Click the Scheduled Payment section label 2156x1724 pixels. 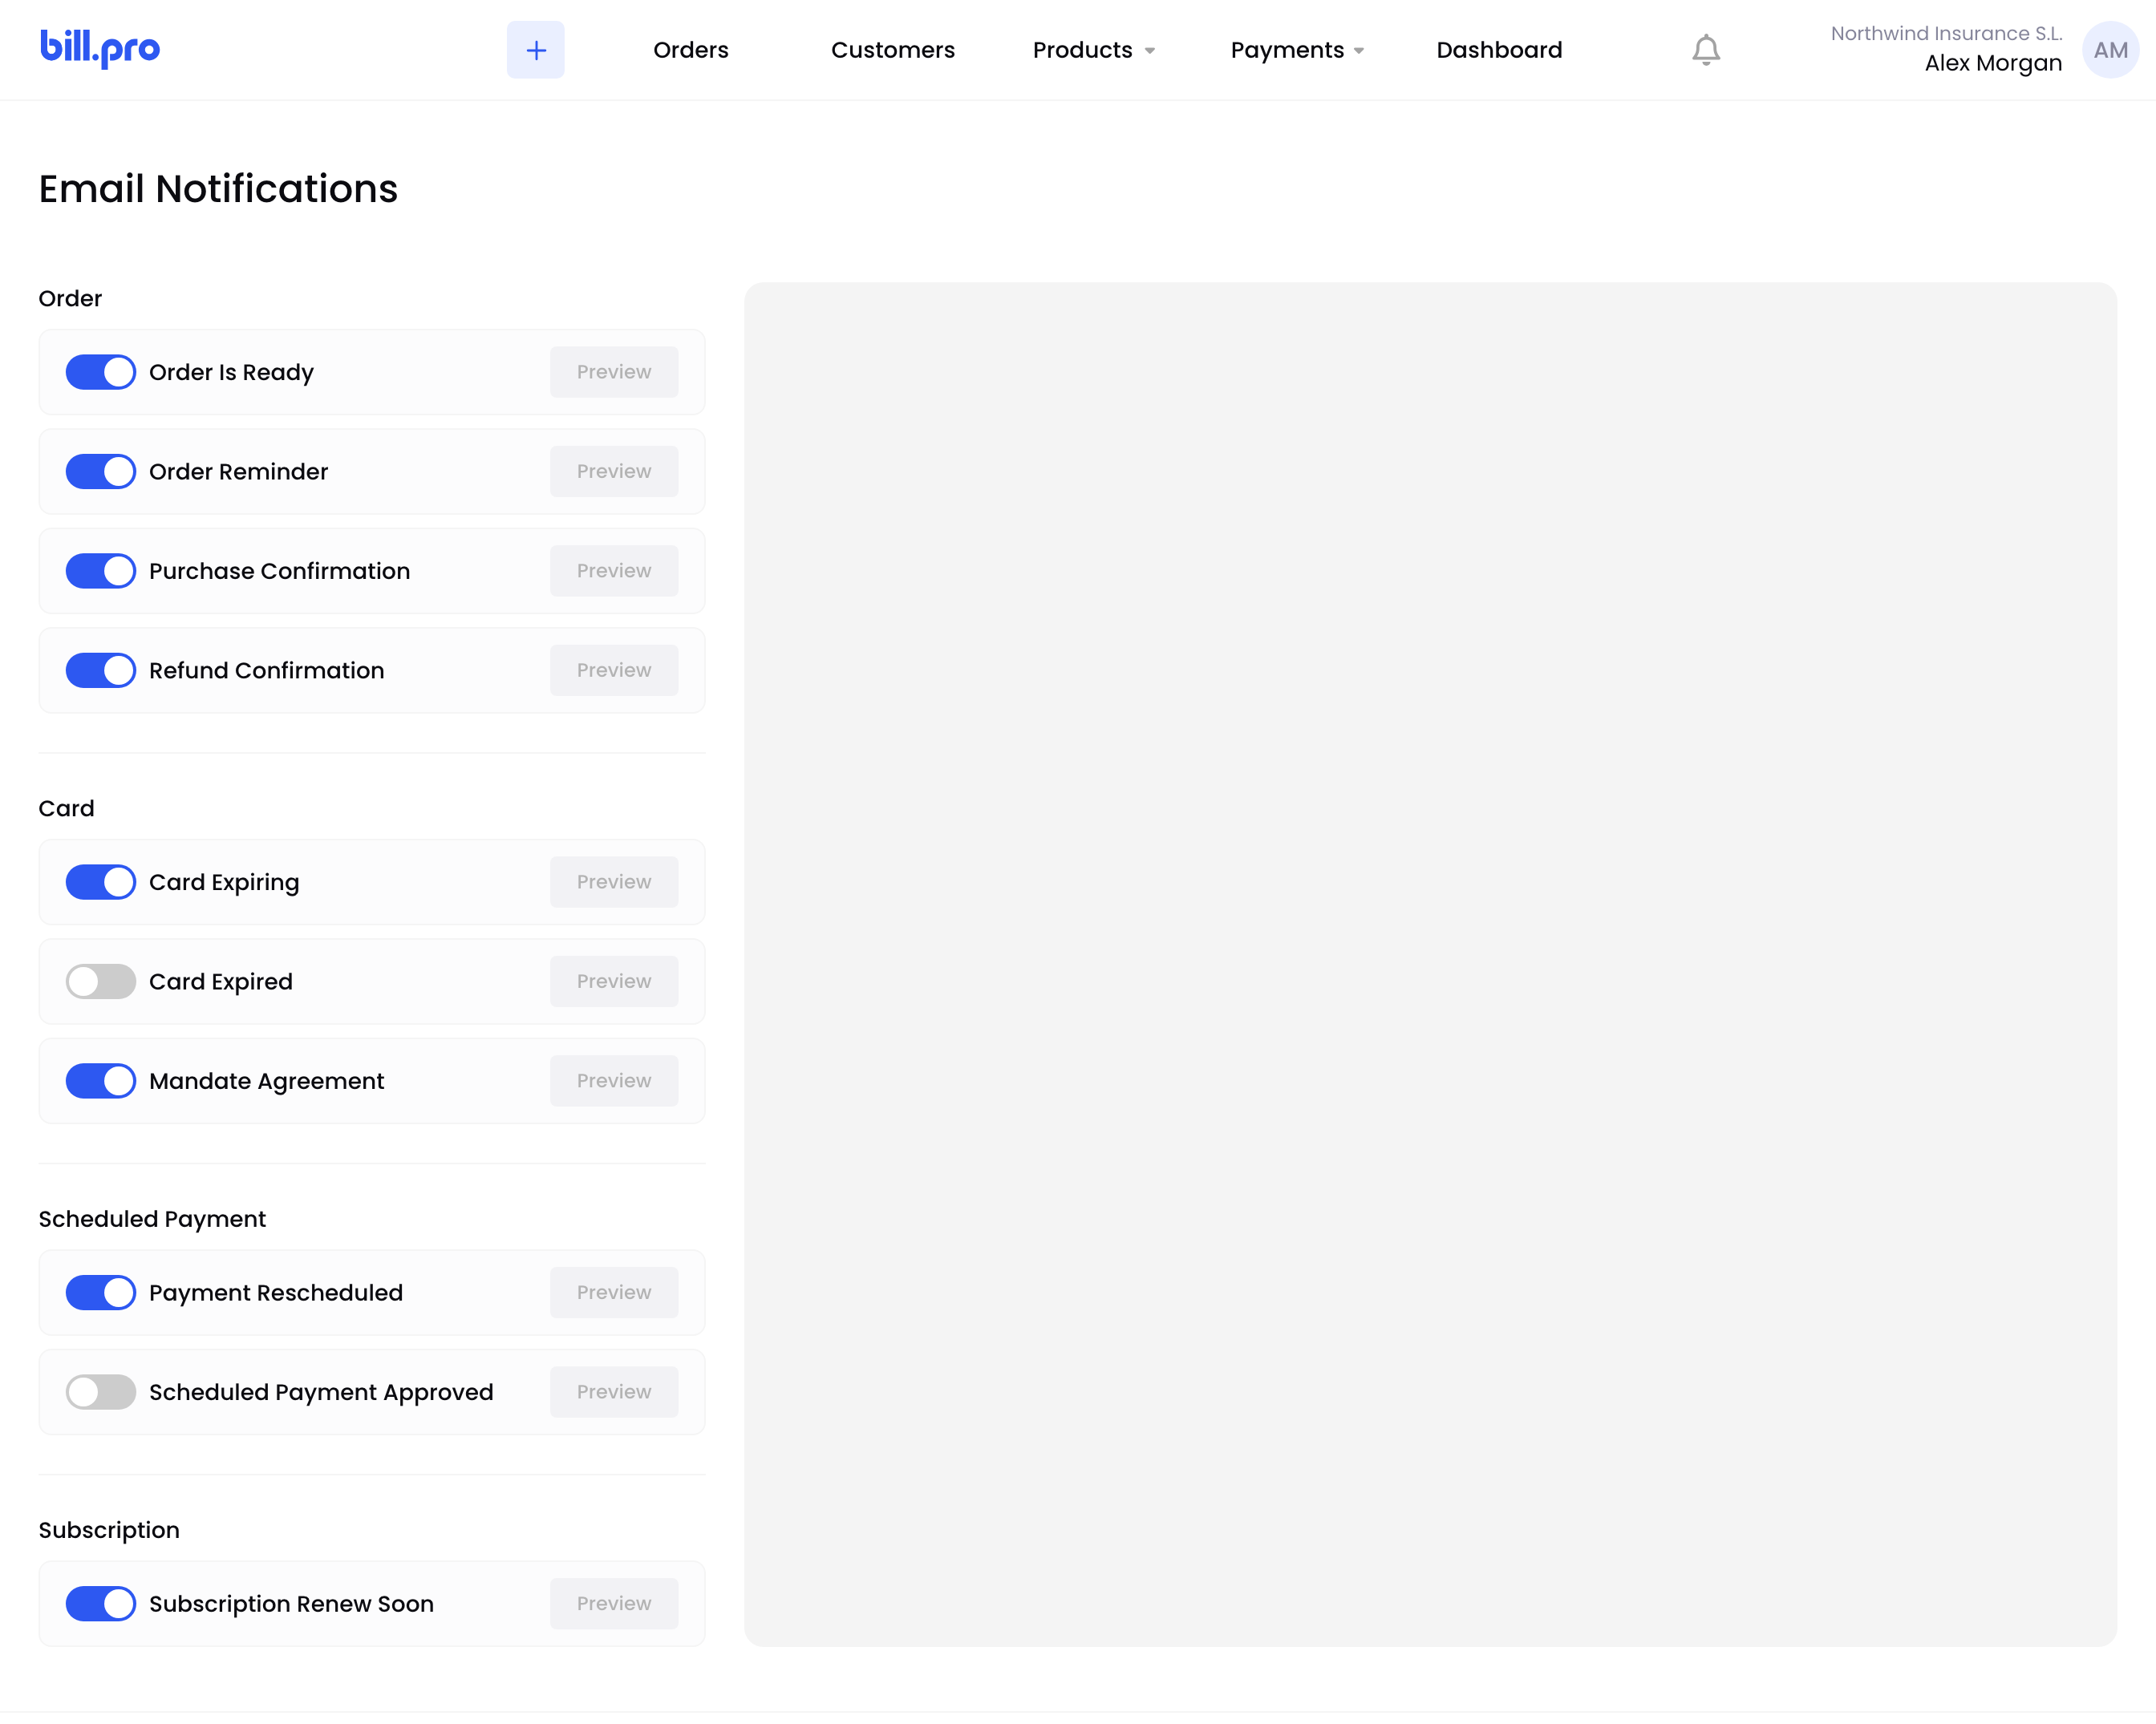pos(152,1219)
